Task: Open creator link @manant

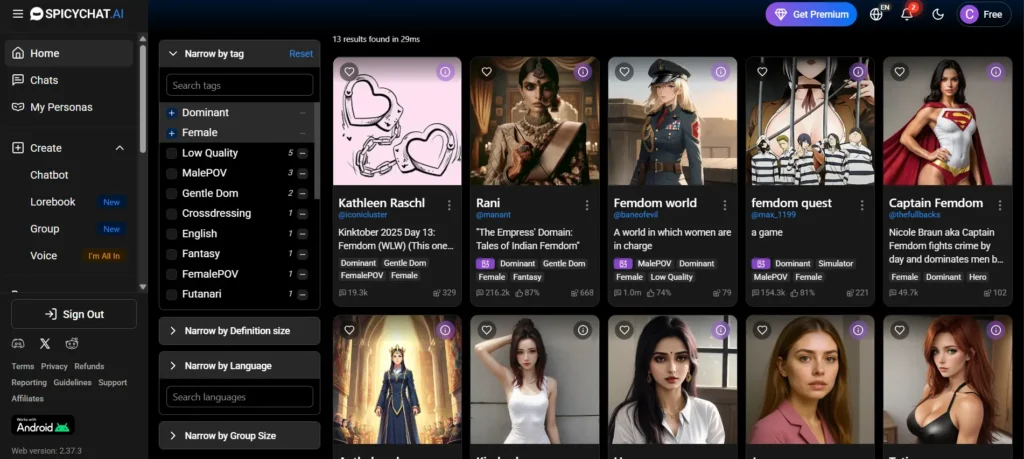Action: coord(494,215)
